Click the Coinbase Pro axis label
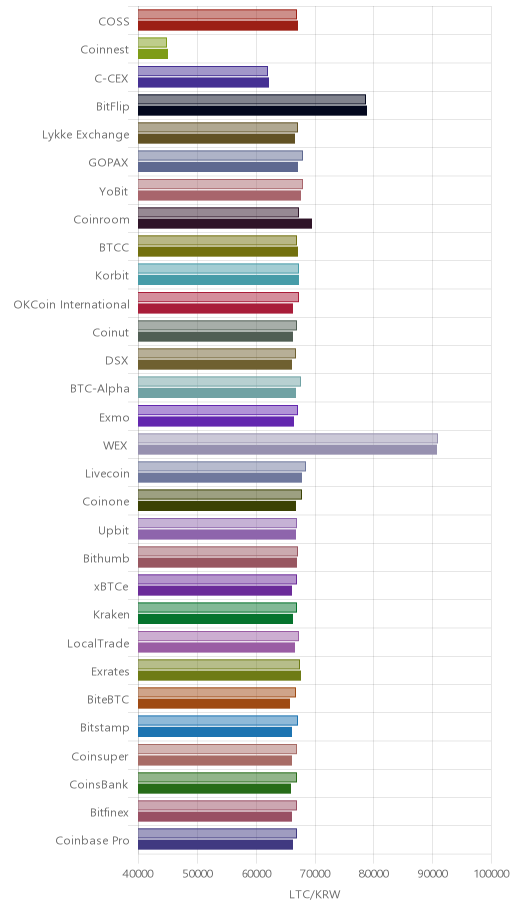The height and width of the screenshot is (912, 512). (x=93, y=840)
